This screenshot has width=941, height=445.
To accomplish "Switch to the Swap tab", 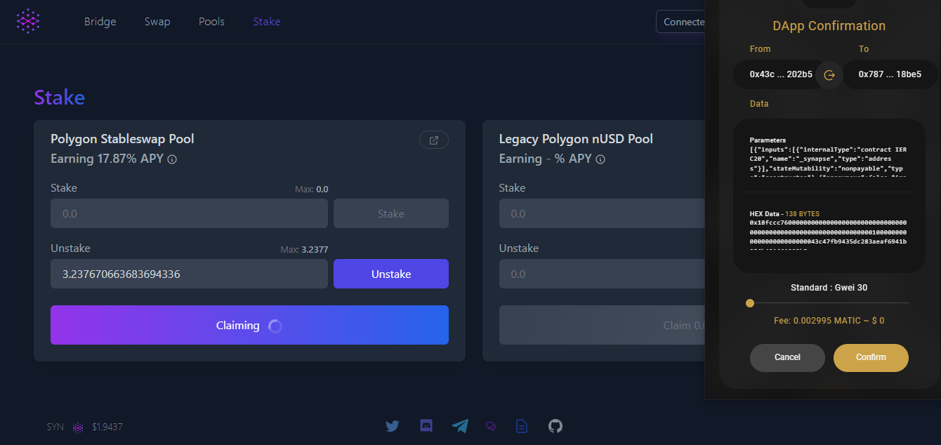I will [x=157, y=21].
